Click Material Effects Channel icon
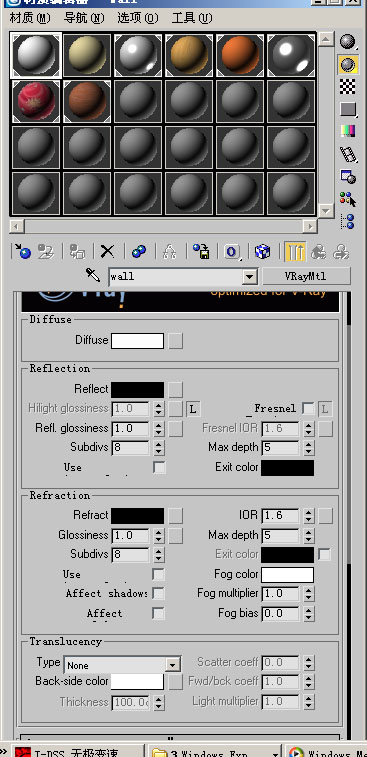Screen dimensions: 367x757 coord(232,251)
